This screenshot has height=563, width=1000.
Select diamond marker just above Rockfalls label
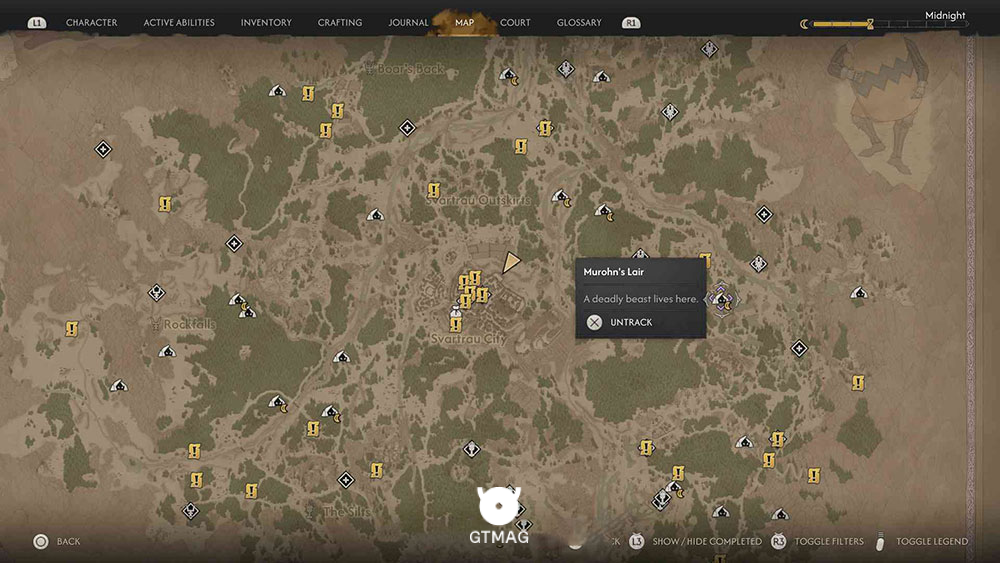click(x=156, y=293)
